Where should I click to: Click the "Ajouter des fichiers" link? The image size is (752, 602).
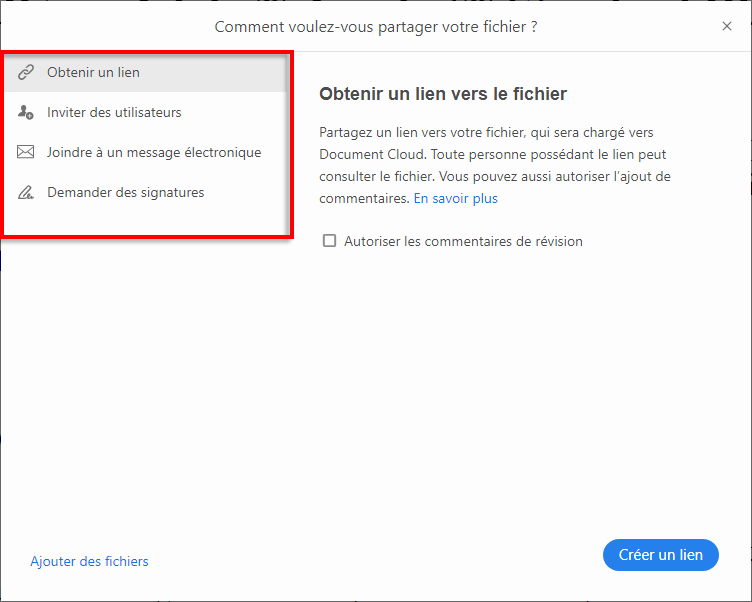point(89,561)
